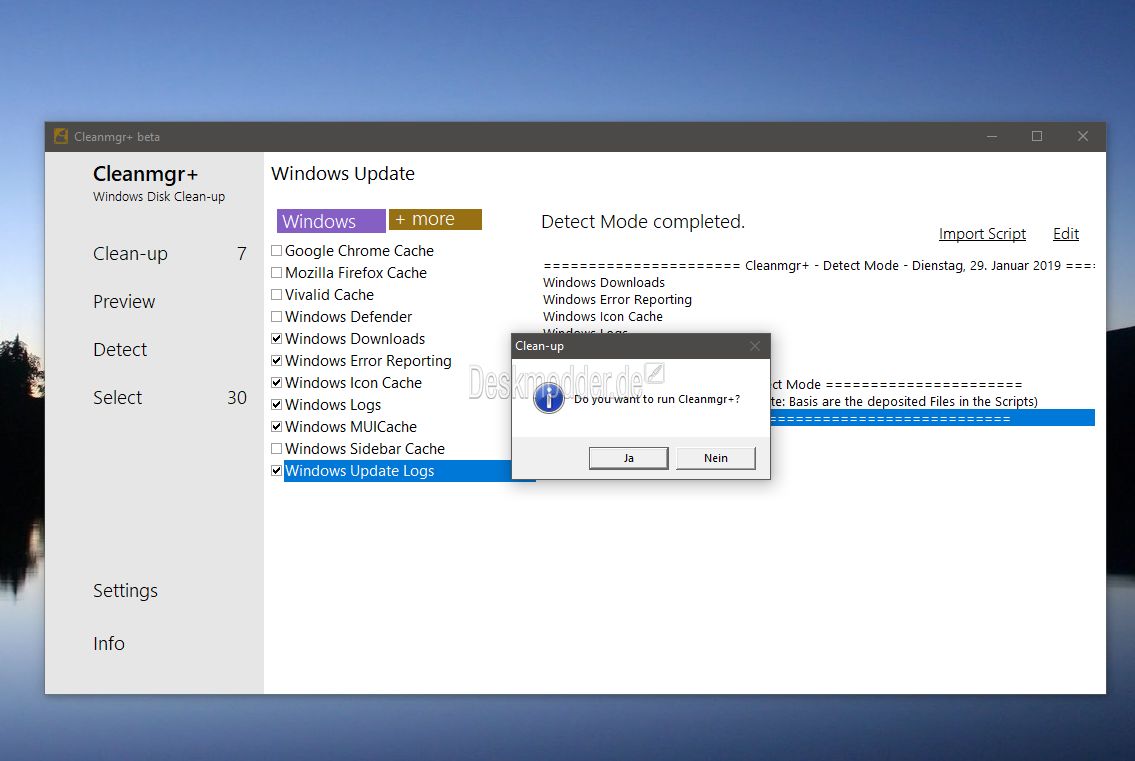
Task: Show the Info page
Action: click(x=109, y=644)
